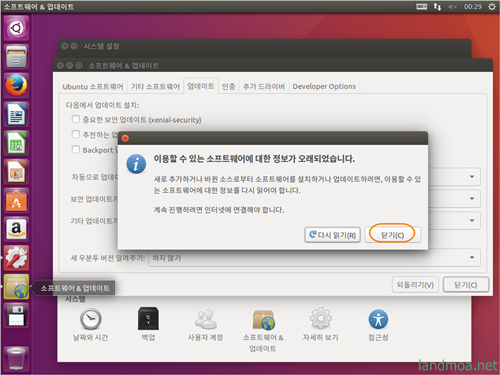Screen dimensions: 500x375
Task: Switch to 기타 소프트웨어 tab
Action: [x=155, y=87]
